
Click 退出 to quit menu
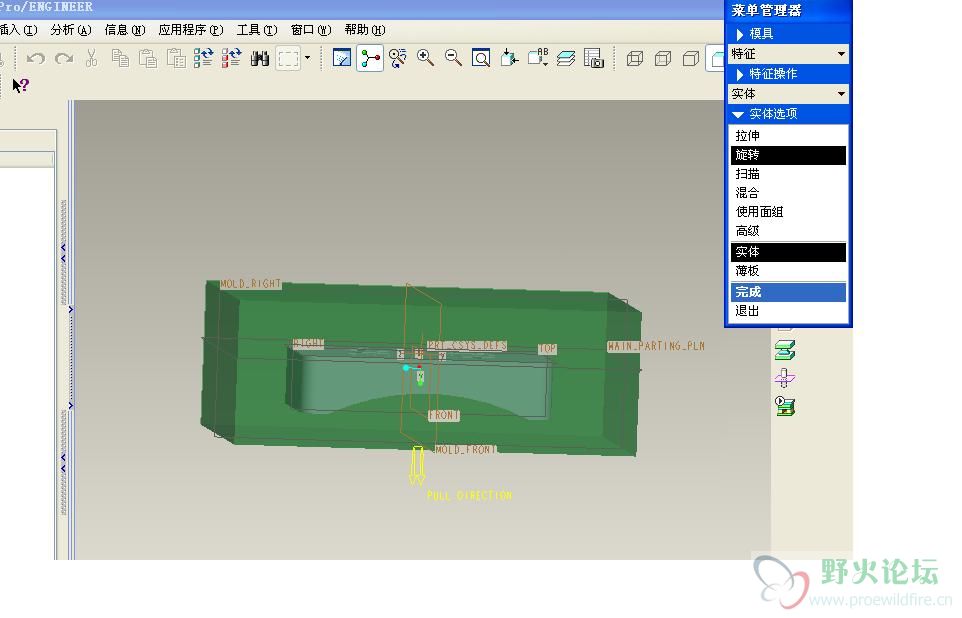point(788,311)
